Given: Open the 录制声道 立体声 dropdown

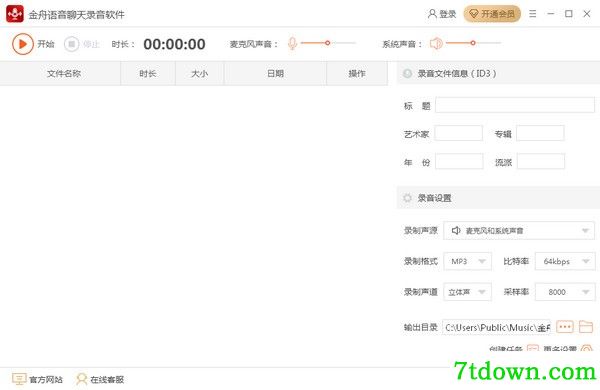Looking at the screenshot, I should [x=467, y=292].
